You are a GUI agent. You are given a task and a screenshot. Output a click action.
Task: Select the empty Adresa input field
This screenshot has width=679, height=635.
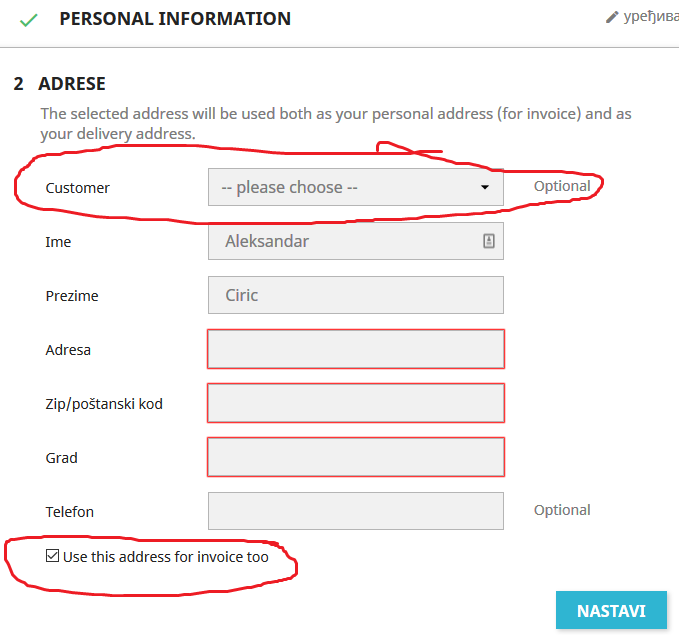tap(355, 349)
